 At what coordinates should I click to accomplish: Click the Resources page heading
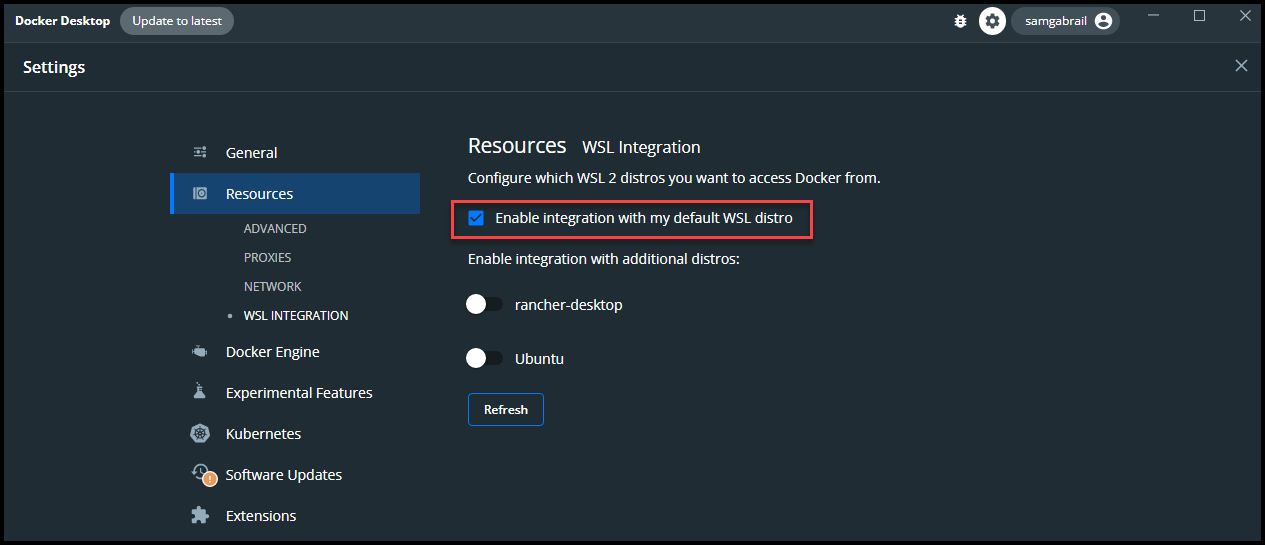click(x=517, y=146)
